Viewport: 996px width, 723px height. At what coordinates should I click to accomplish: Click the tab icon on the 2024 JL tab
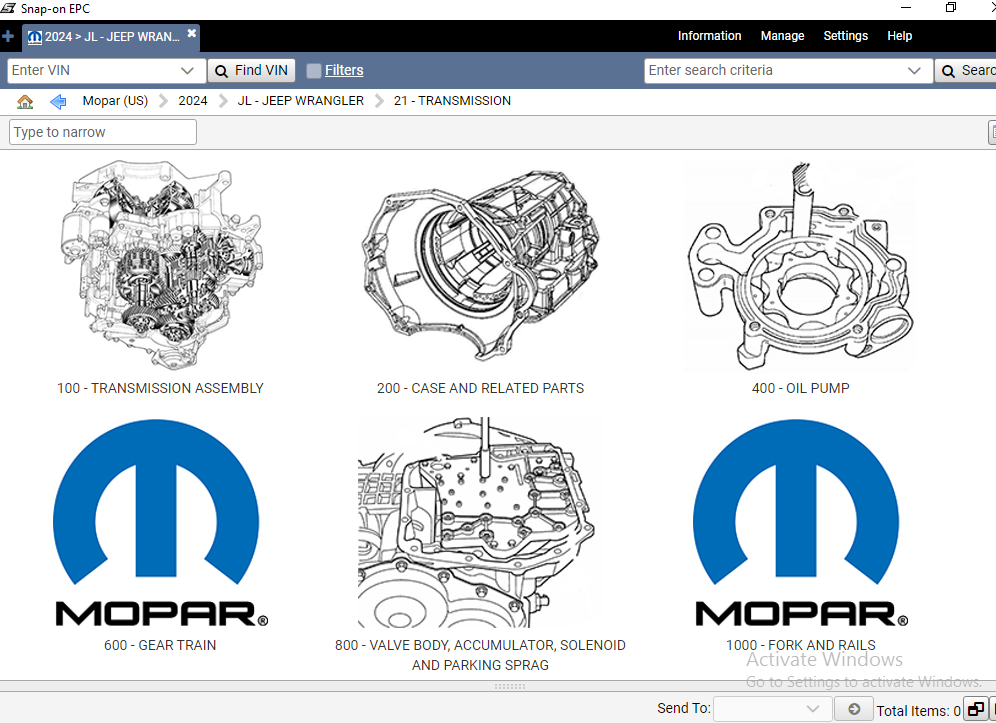pos(34,36)
